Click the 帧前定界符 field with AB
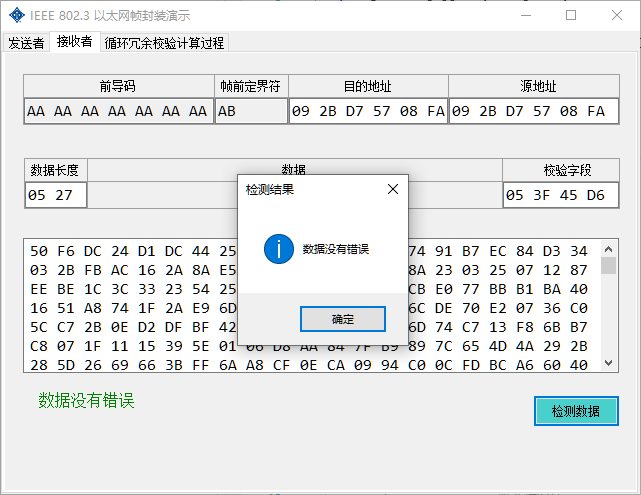The height and width of the screenshot is (495, 641). [251, 111]
